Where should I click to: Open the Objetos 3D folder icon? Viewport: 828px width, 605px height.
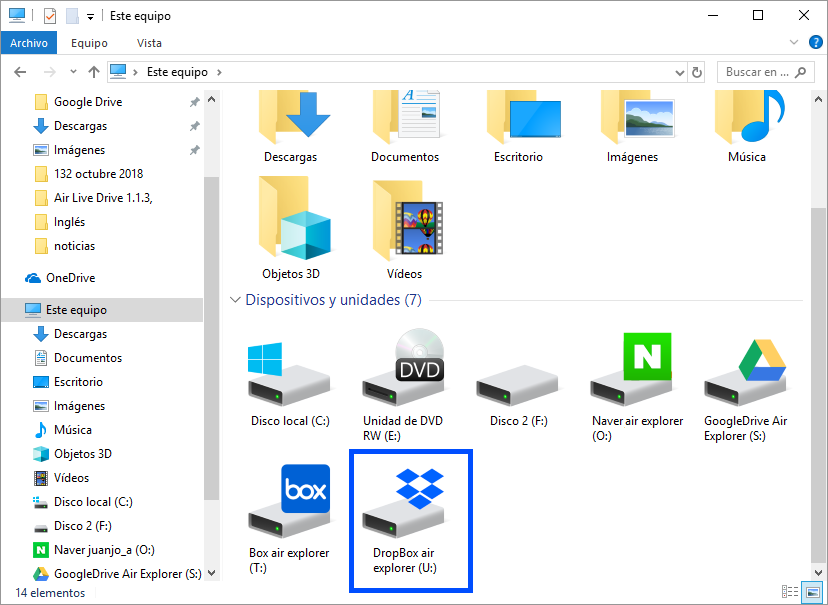[x=294, y=219]
